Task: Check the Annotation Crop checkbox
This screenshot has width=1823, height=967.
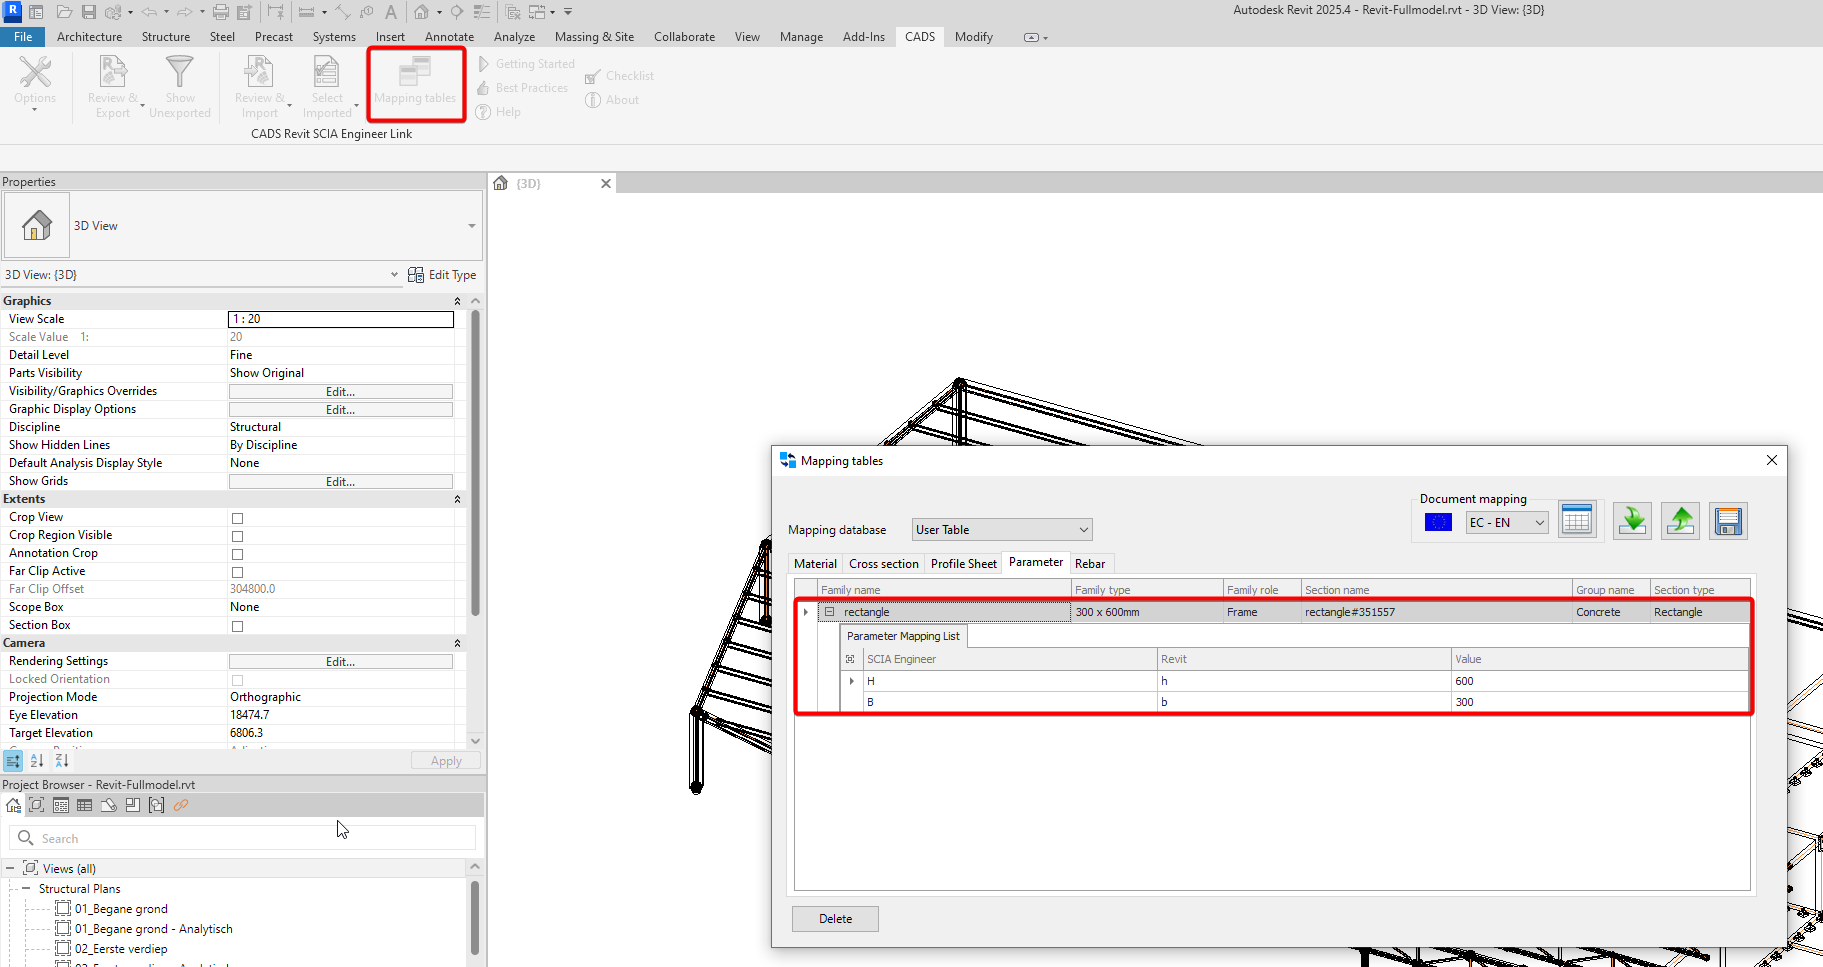Action: click(x=237, y=554)
